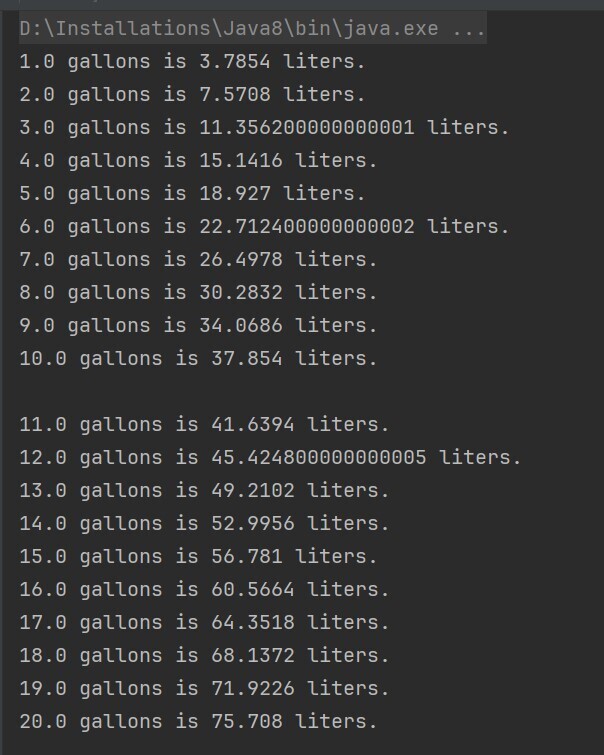Click the java.exe command path line
This screenshot has height=755, width=604.
tap(252, 28)
